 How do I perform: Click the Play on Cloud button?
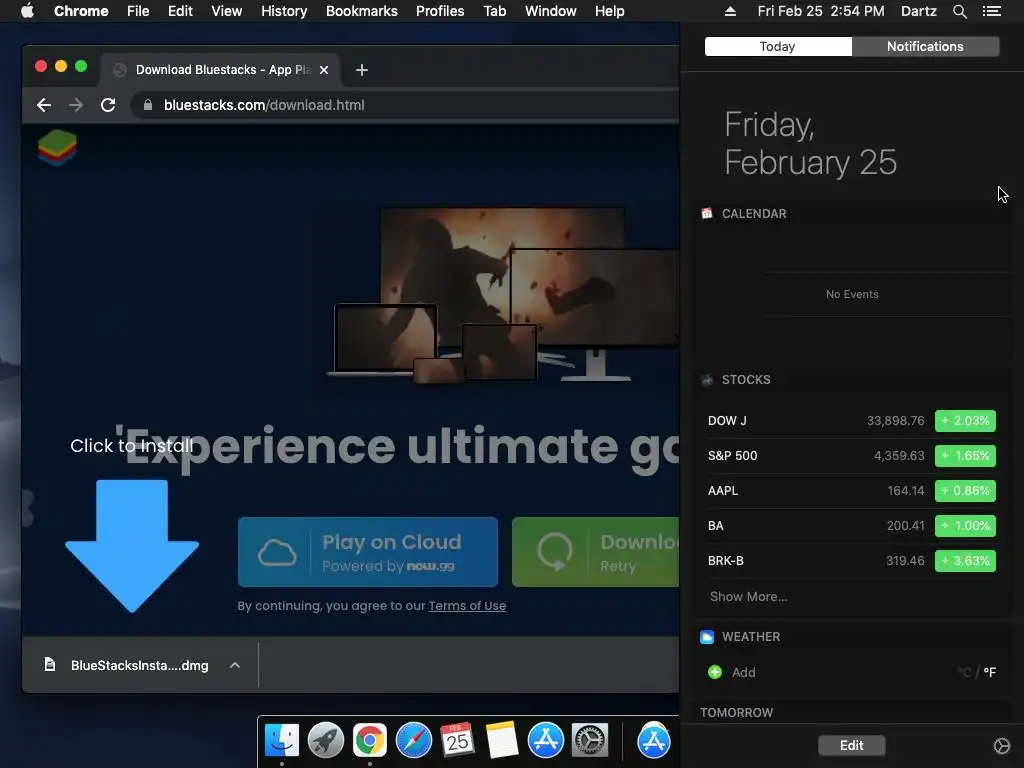pos(368,552)
